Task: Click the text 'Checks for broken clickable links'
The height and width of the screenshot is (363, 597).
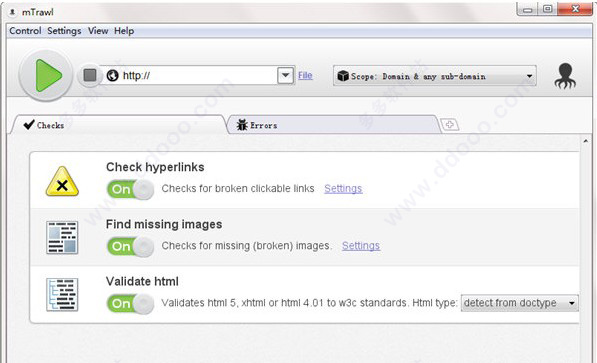Action: point(238,189)
